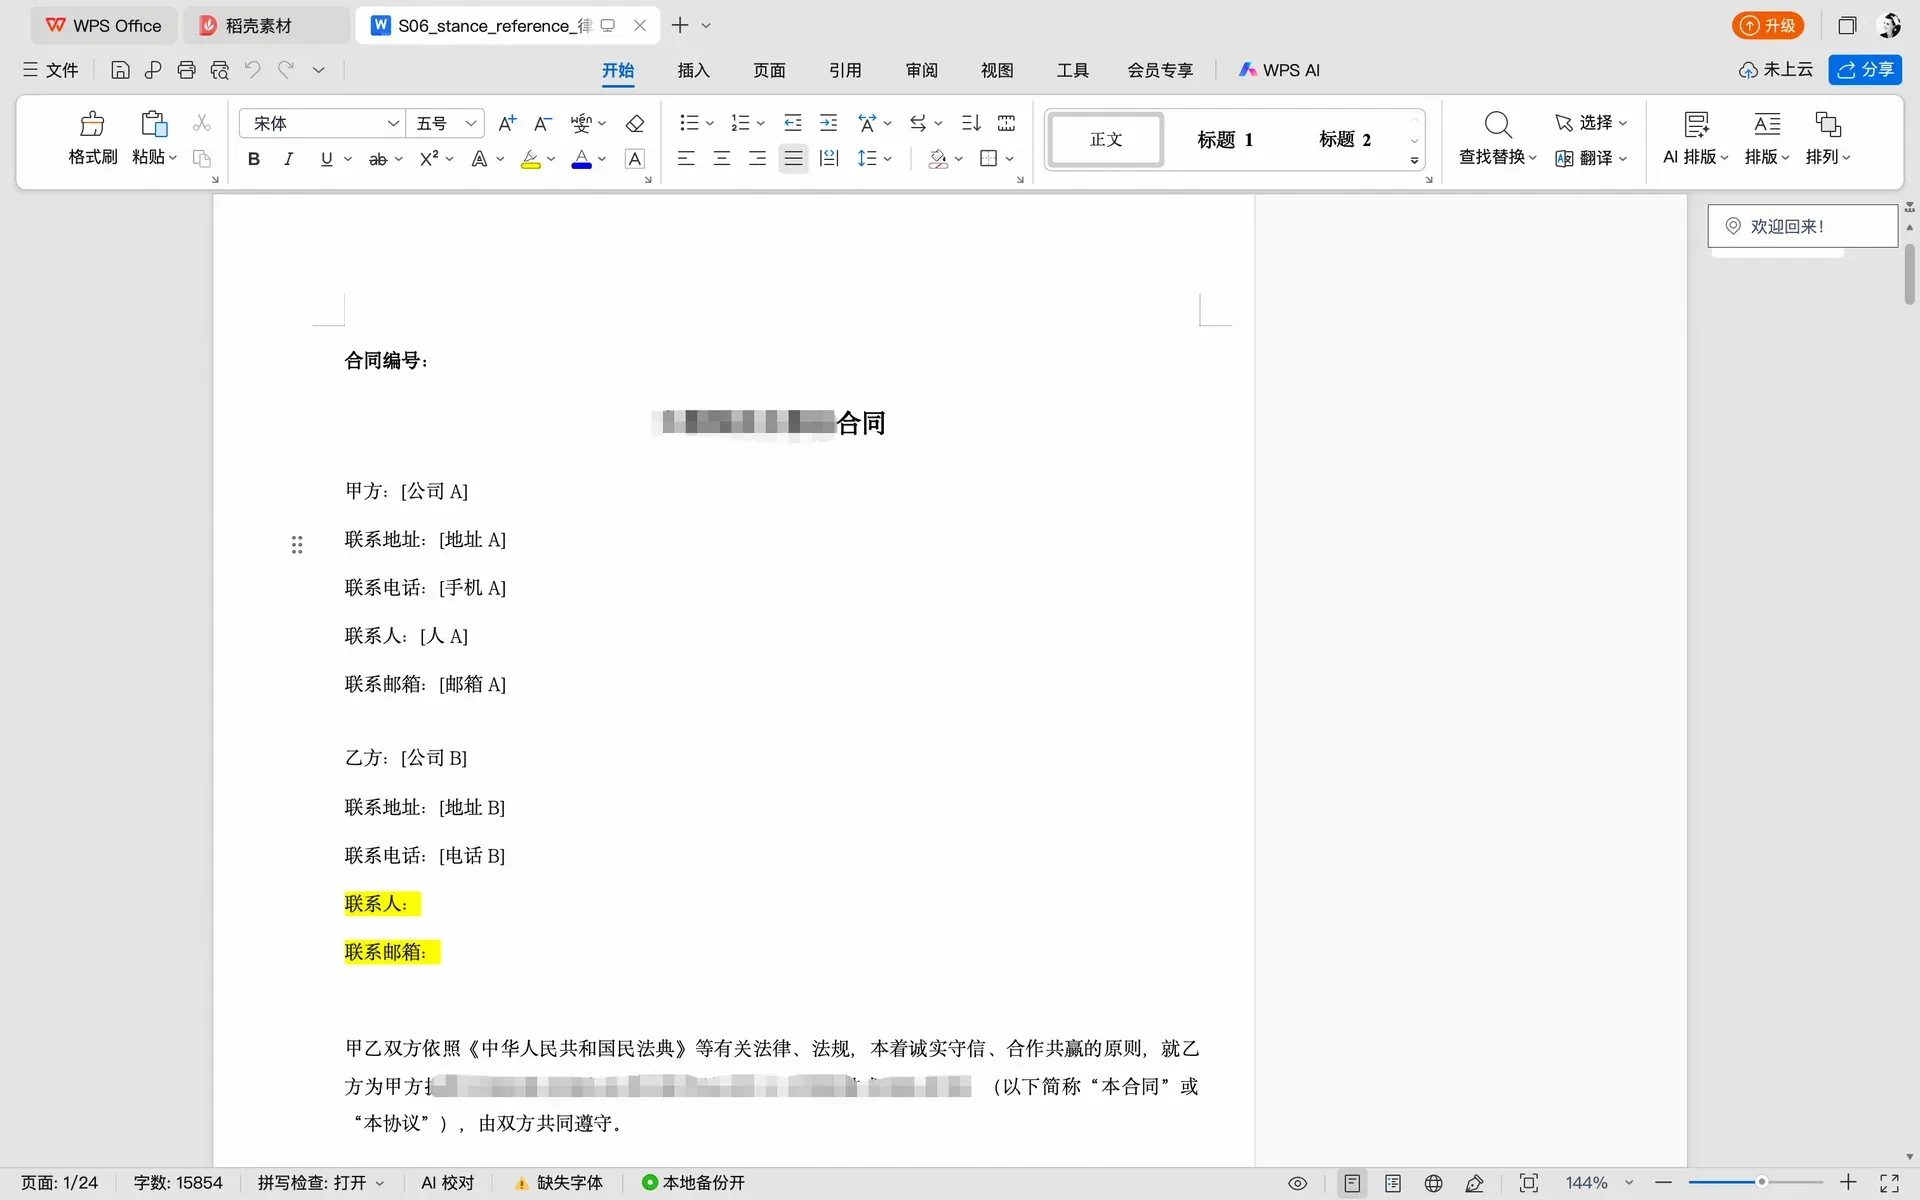This screenshot has width=1920, height=1200.
Task: Click the user avatar icon at top right
Action: coord(1890,26)
